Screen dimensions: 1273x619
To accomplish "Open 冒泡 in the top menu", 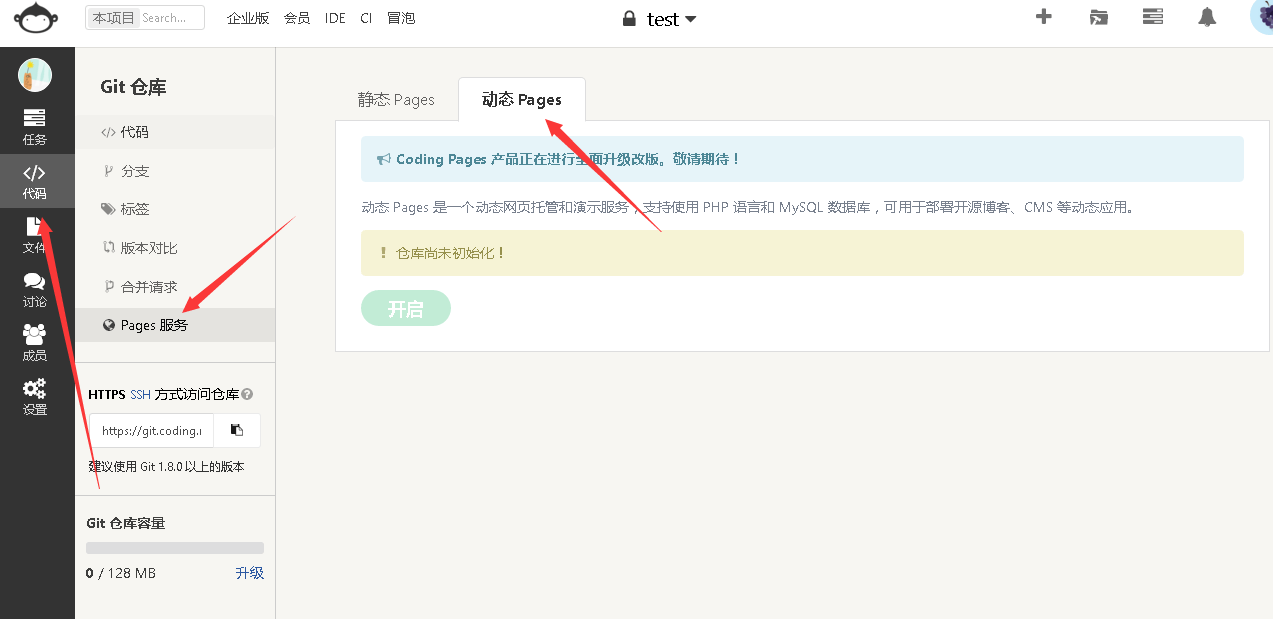I will [x=401, y=18].
